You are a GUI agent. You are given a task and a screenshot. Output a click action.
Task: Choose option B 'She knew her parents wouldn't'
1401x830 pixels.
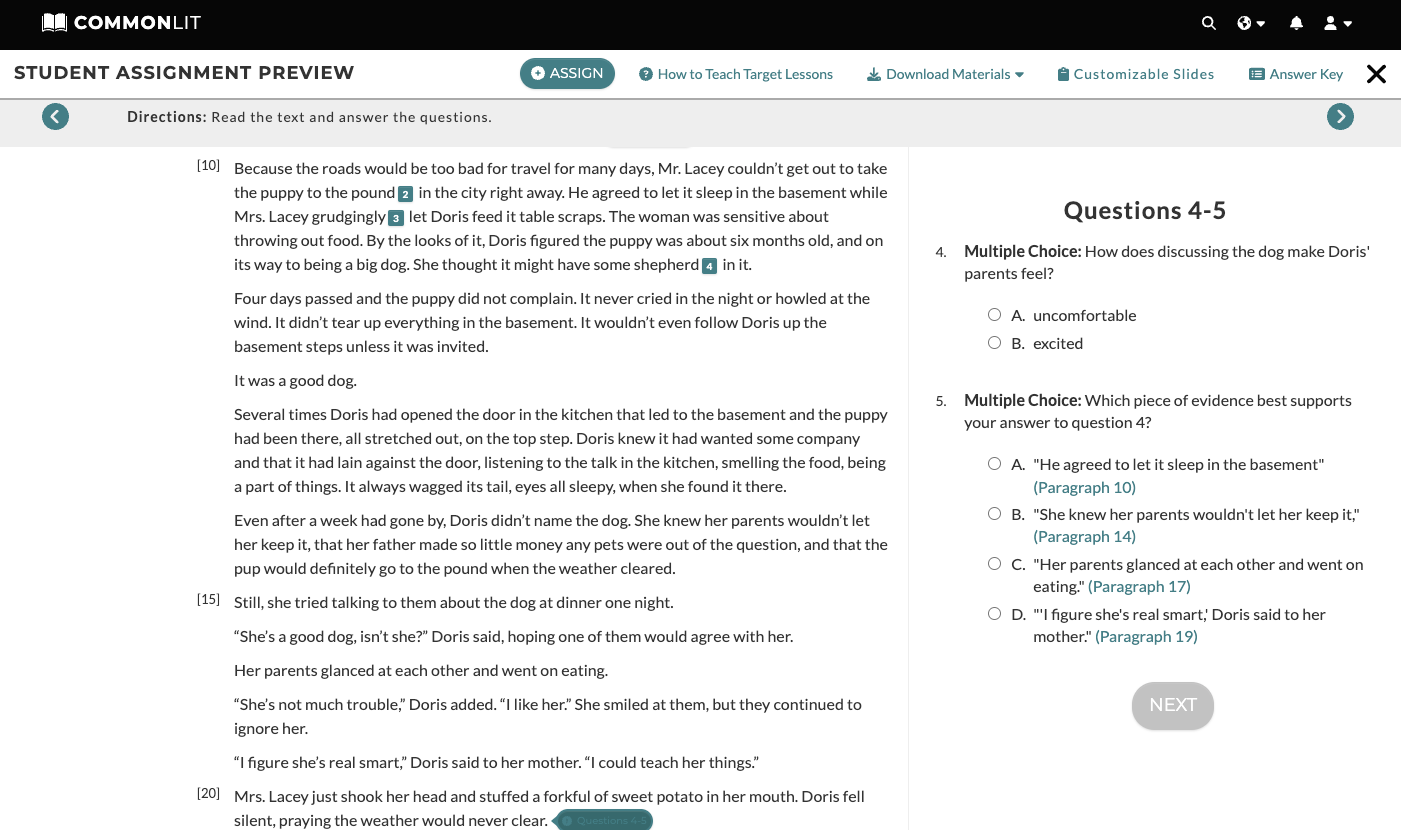[994, 514]
